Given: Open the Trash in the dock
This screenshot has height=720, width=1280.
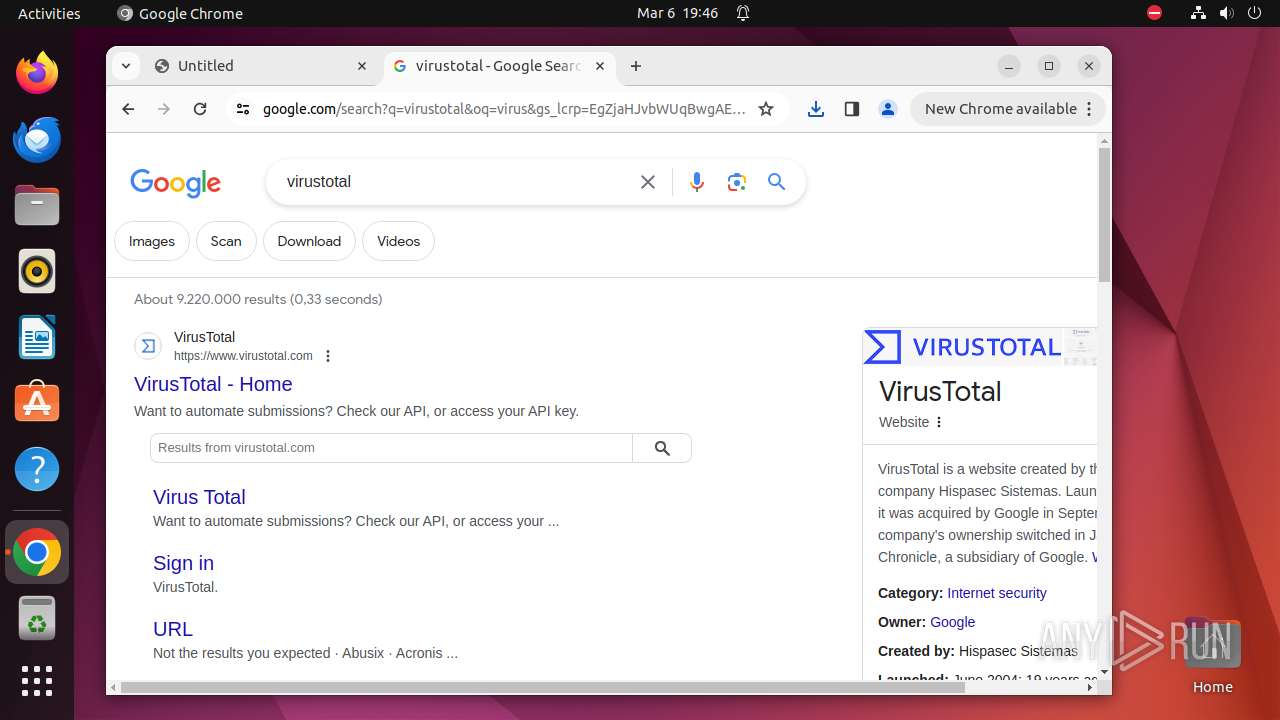Looking at the screenshot, I should tap(37, 618).
